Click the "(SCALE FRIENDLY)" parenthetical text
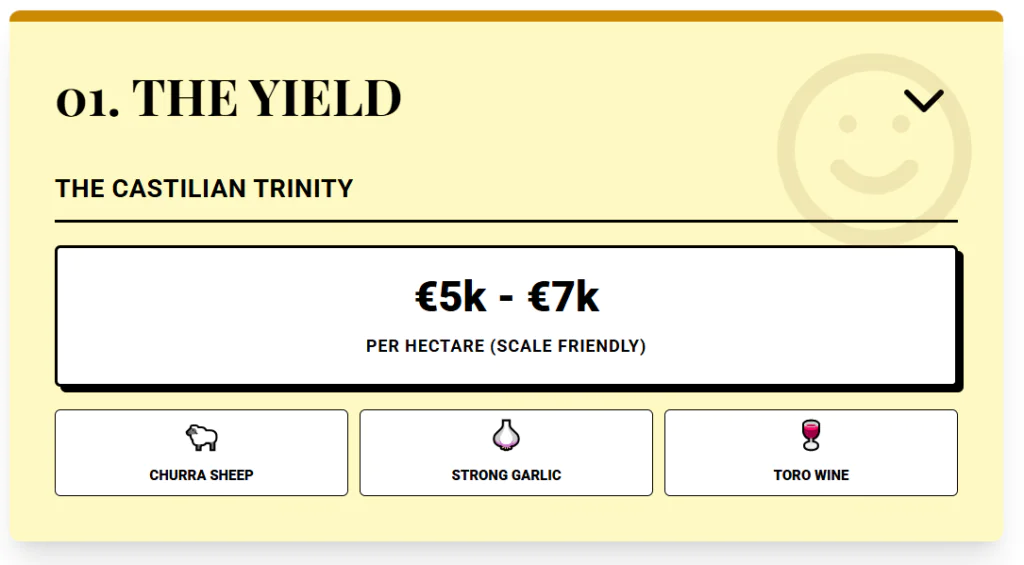 point(569,346)
